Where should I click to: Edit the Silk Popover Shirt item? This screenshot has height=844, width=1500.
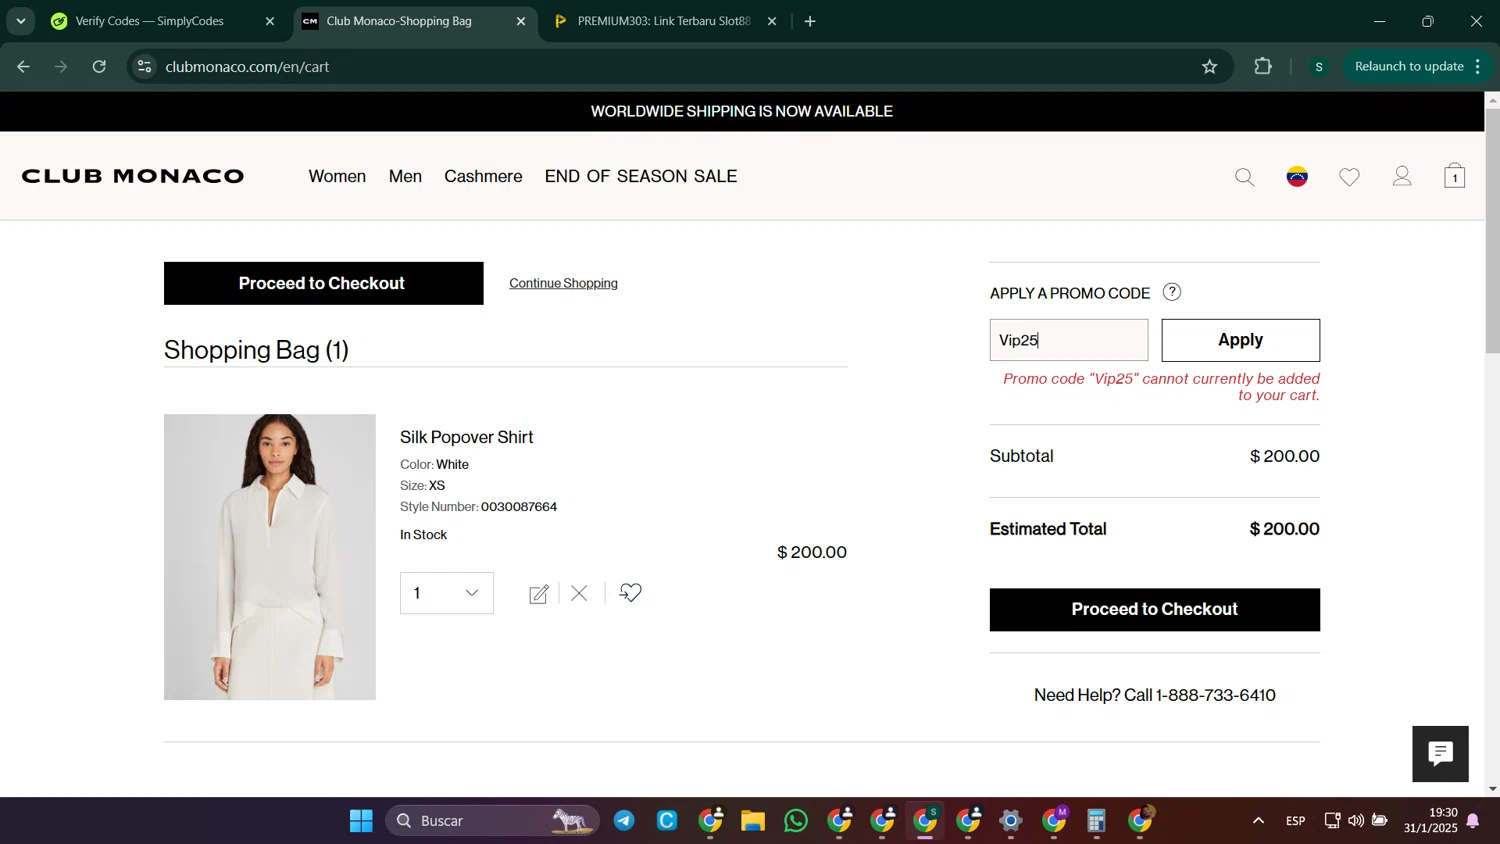point(538,594)
